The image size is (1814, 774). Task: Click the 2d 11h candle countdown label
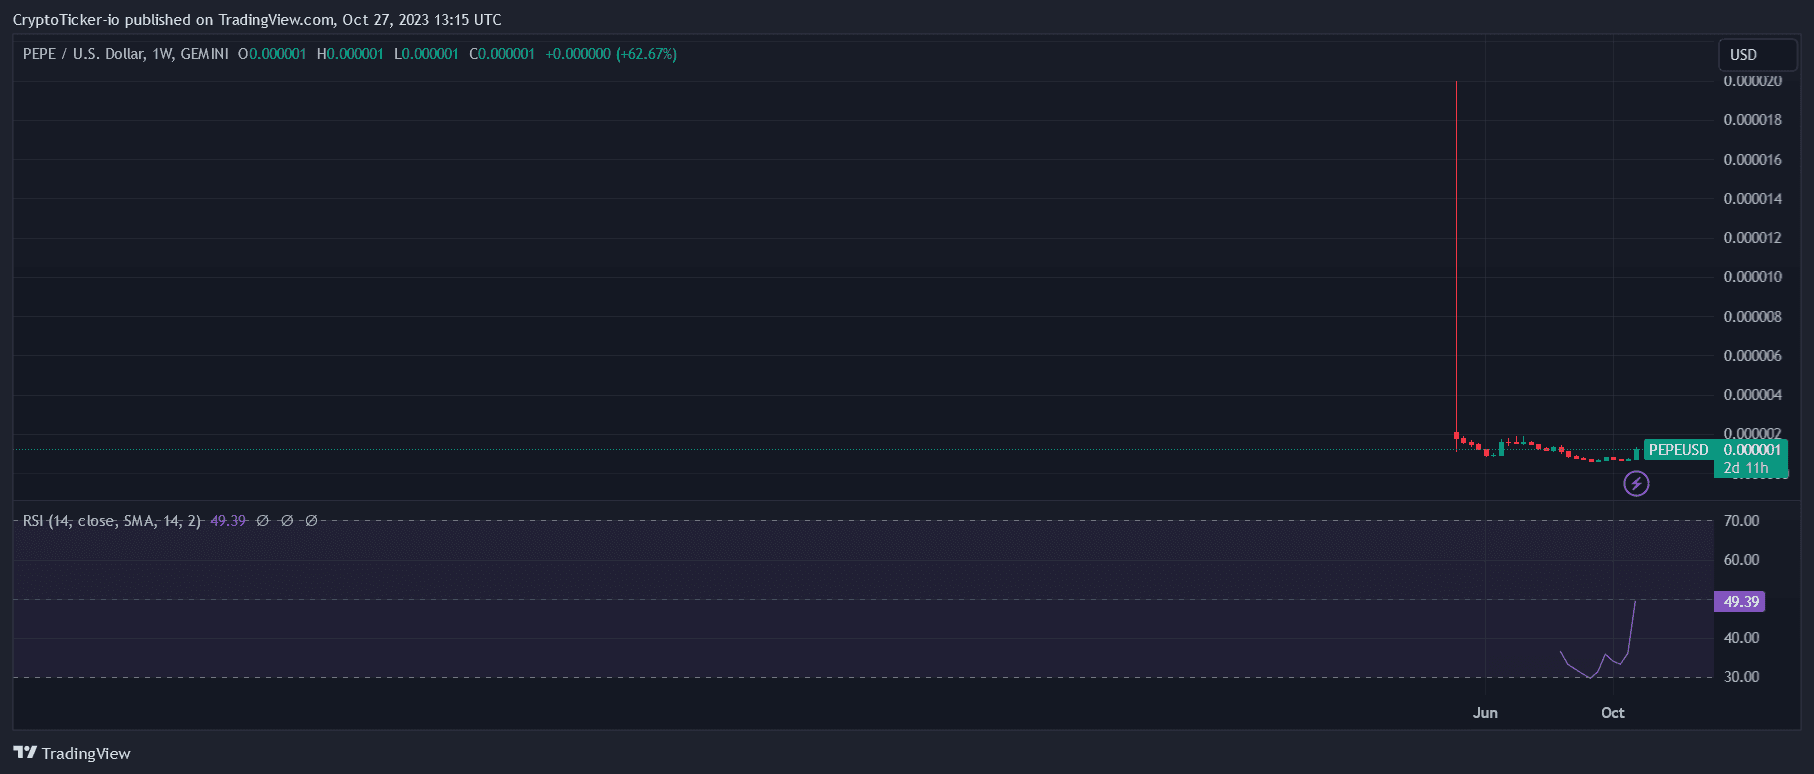point(1745,468)
